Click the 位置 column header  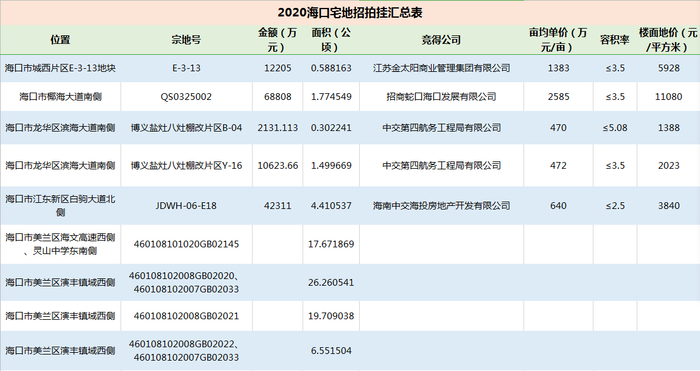60,40
